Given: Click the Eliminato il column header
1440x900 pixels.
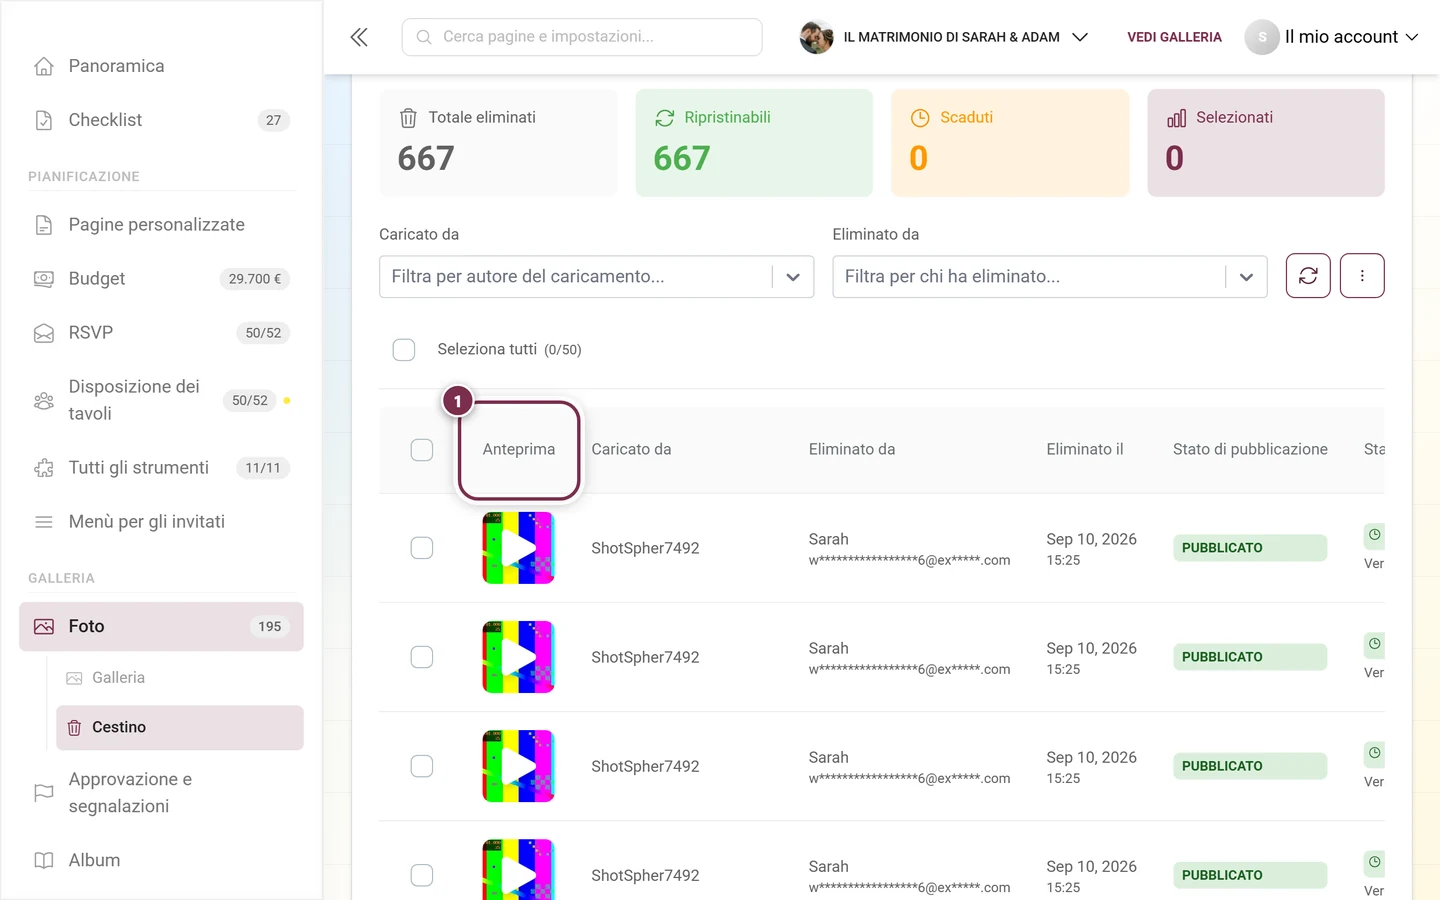Looking at the screenshot, I should click(1085, 450).
